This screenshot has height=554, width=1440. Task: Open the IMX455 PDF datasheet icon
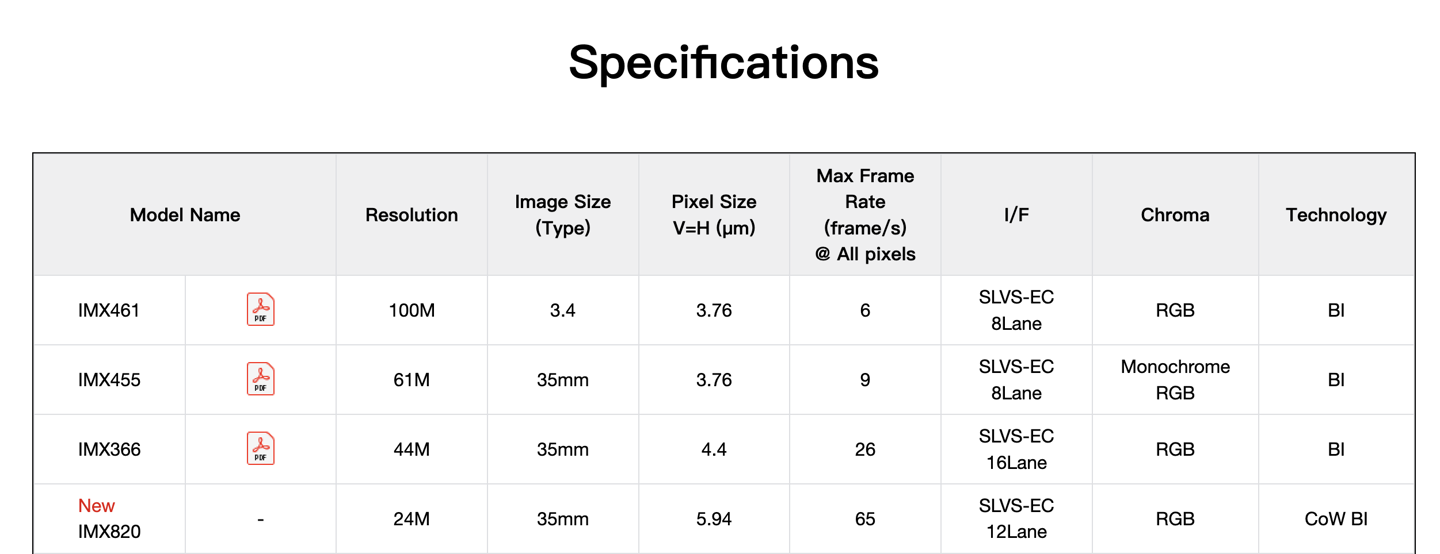pyautogui.click(x=261, y=380)
